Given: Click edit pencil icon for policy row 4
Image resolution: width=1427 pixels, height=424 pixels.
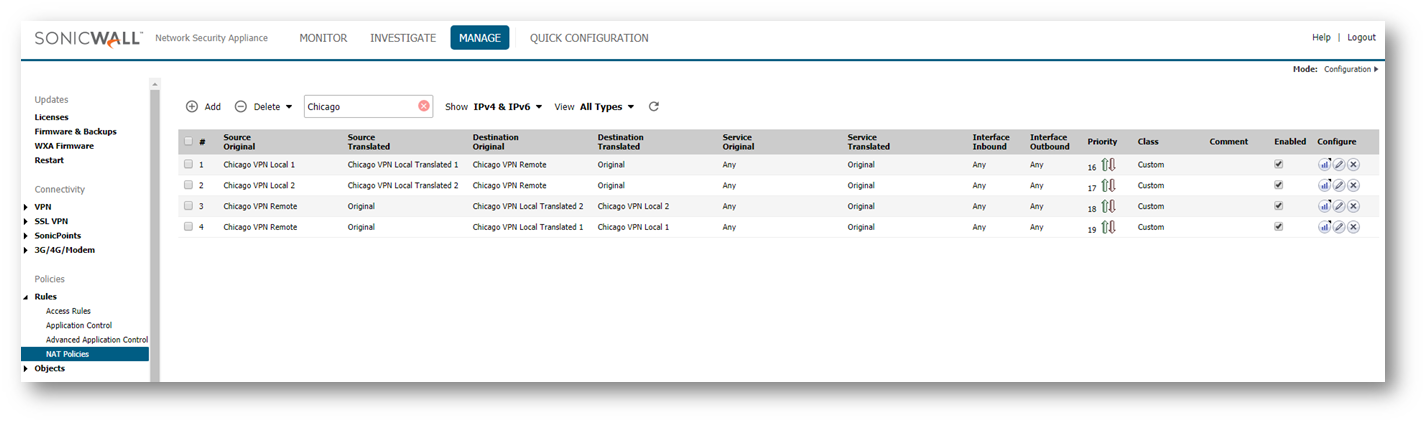Looking at the screenshot, I should pos(1339,227).
